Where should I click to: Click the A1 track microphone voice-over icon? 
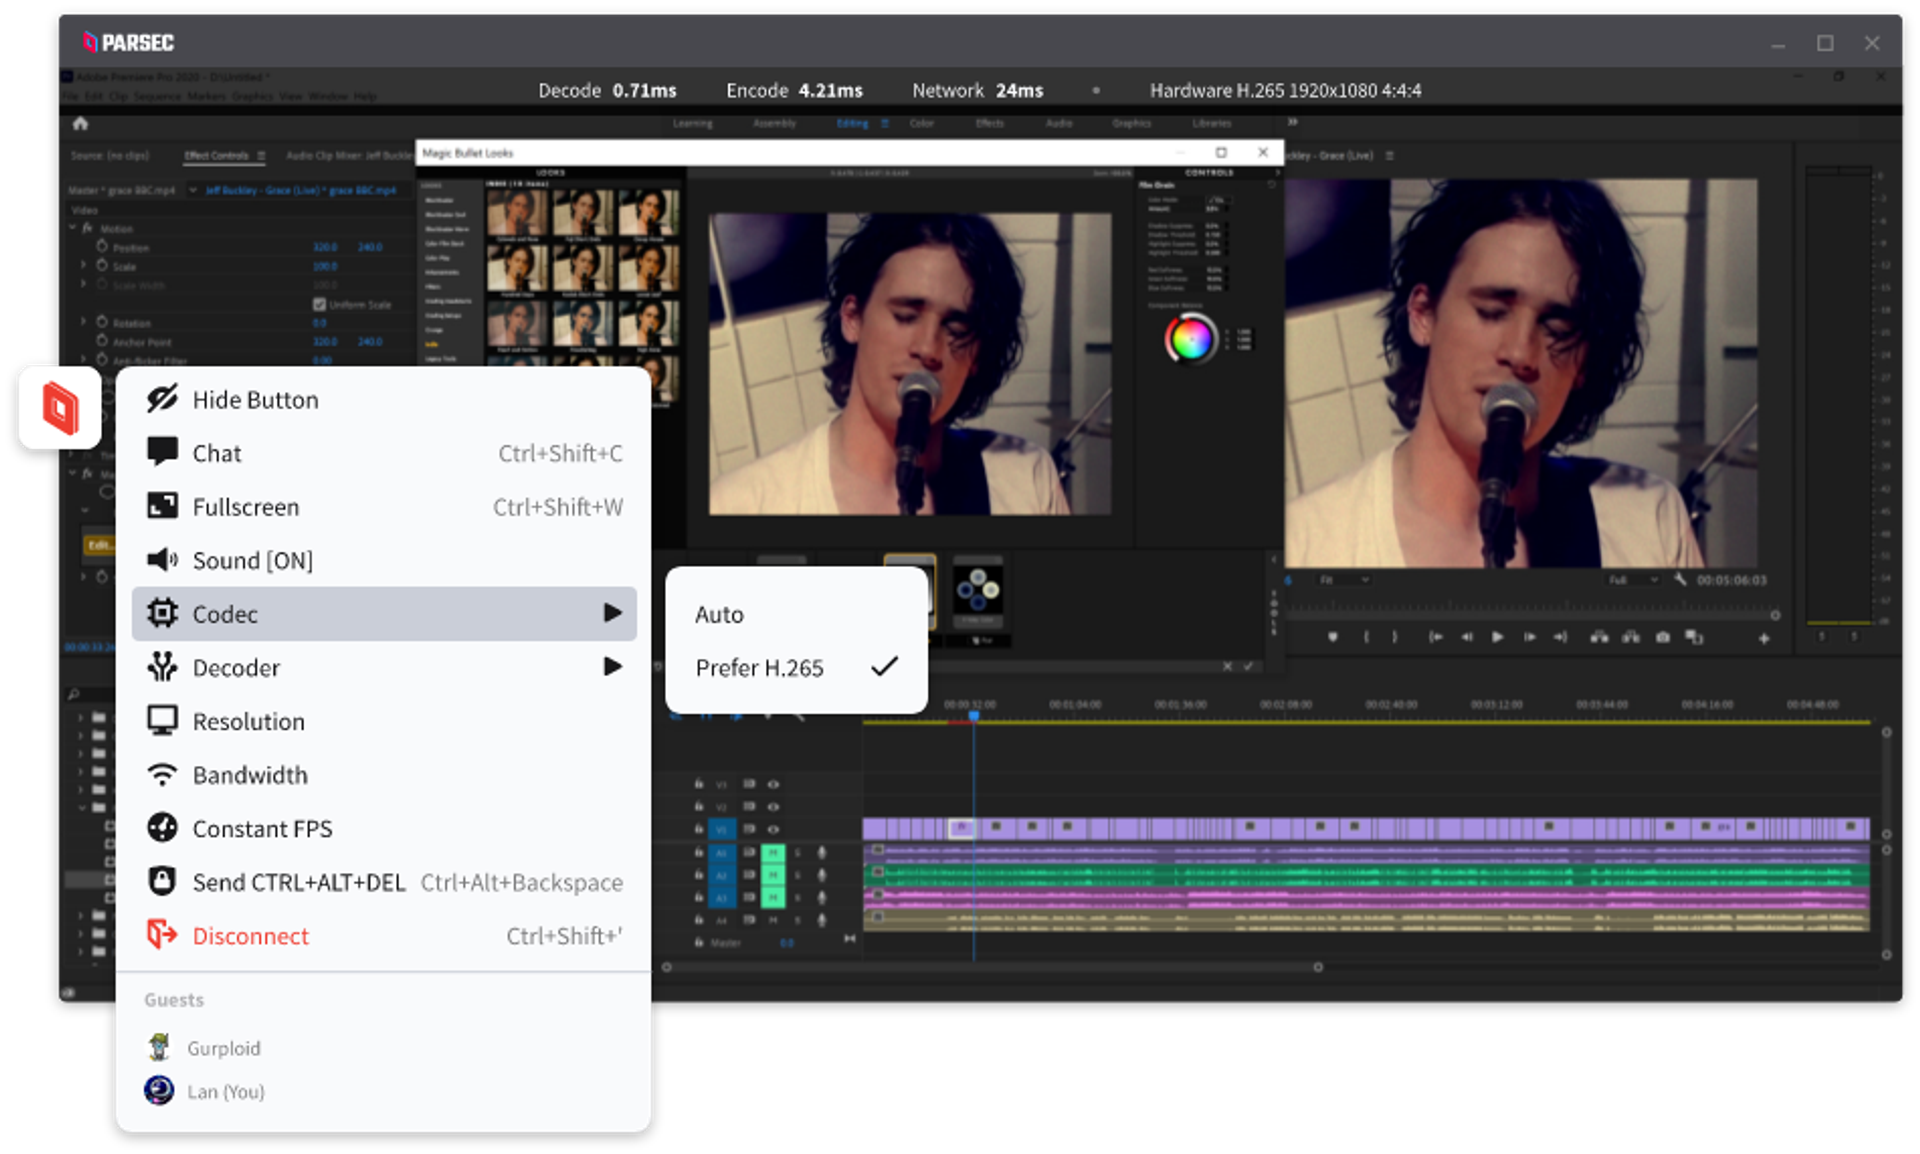(822, 852)
